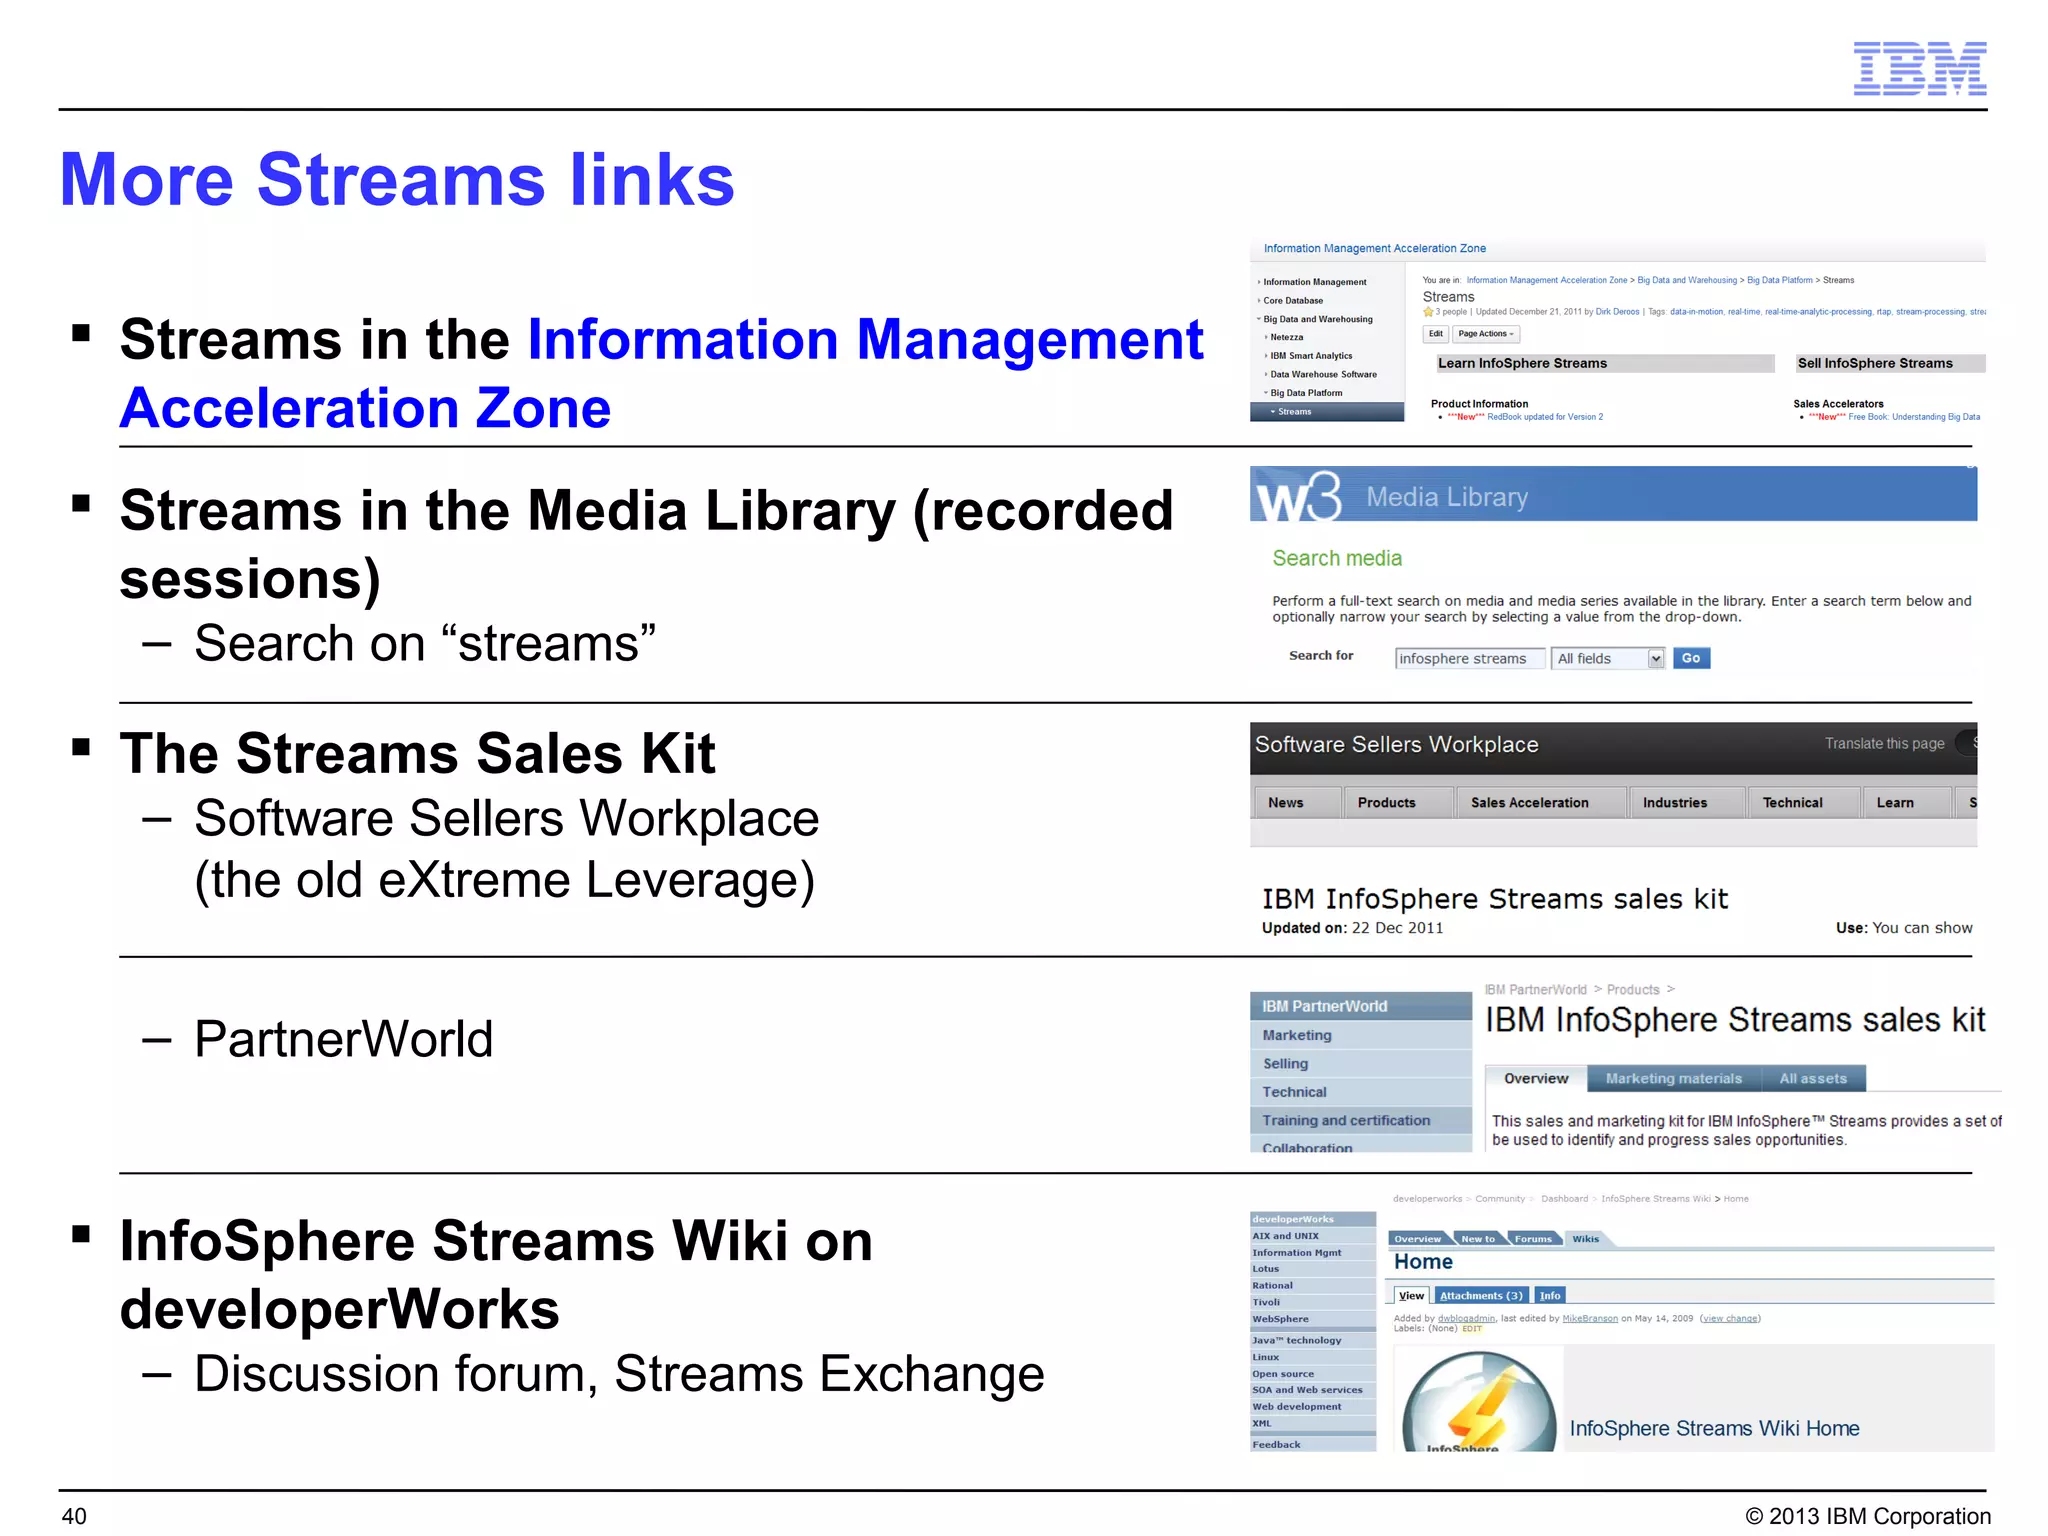The height and width of the screenshot is (1536, 2048).
Task: Open the Marketing materials tab
Action: point(1674,1078)
